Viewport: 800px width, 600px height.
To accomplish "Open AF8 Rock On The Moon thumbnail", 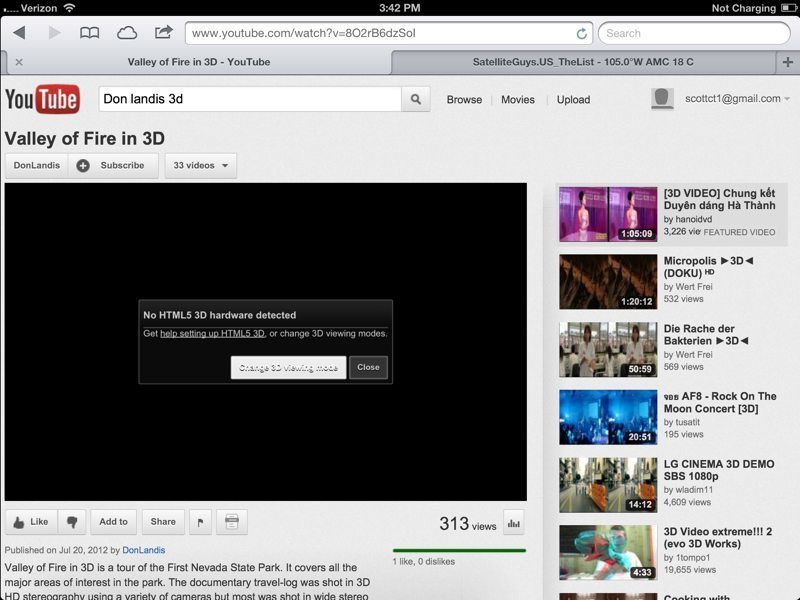I will click(608, 417).
